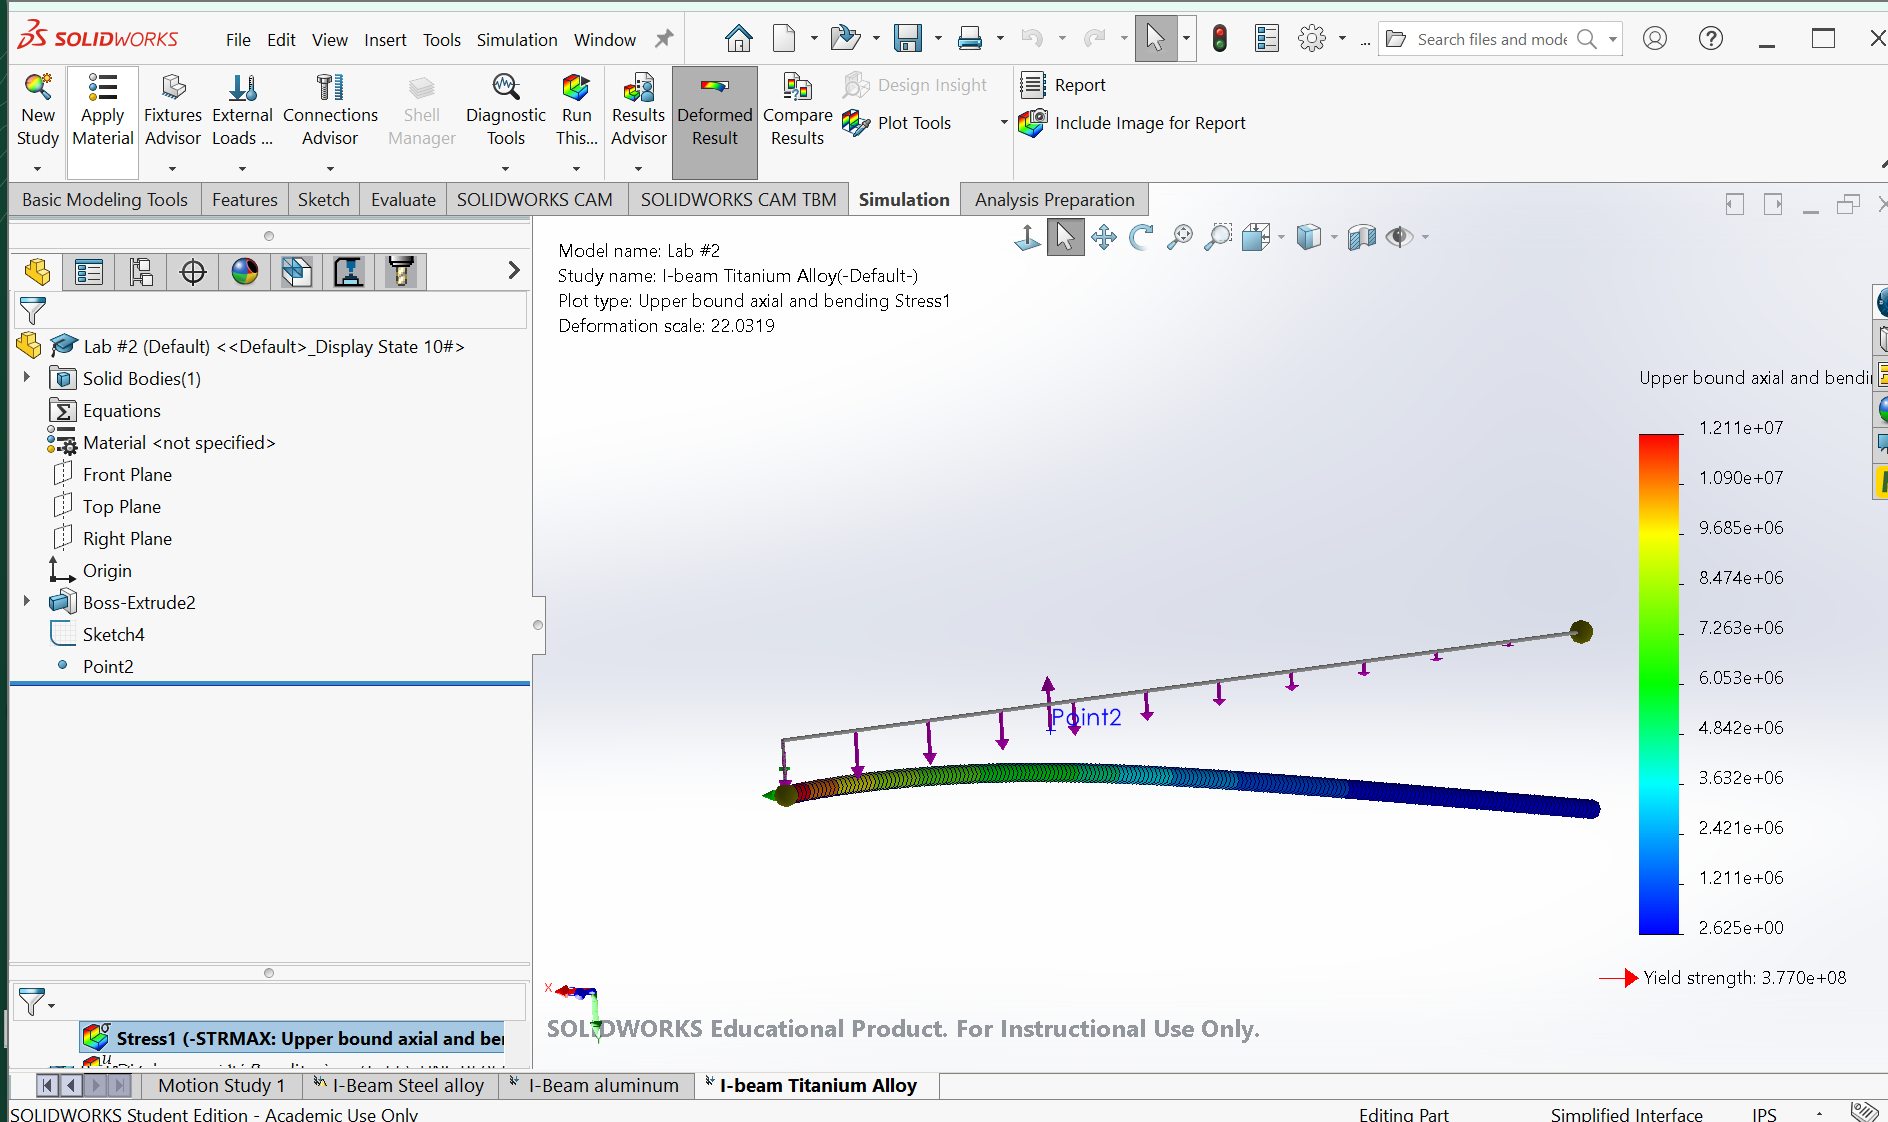This screenshot has width=1888, height=1122.
Task: Click the DisplayManager appearance sphere tab icon
Action: [245, 271]
